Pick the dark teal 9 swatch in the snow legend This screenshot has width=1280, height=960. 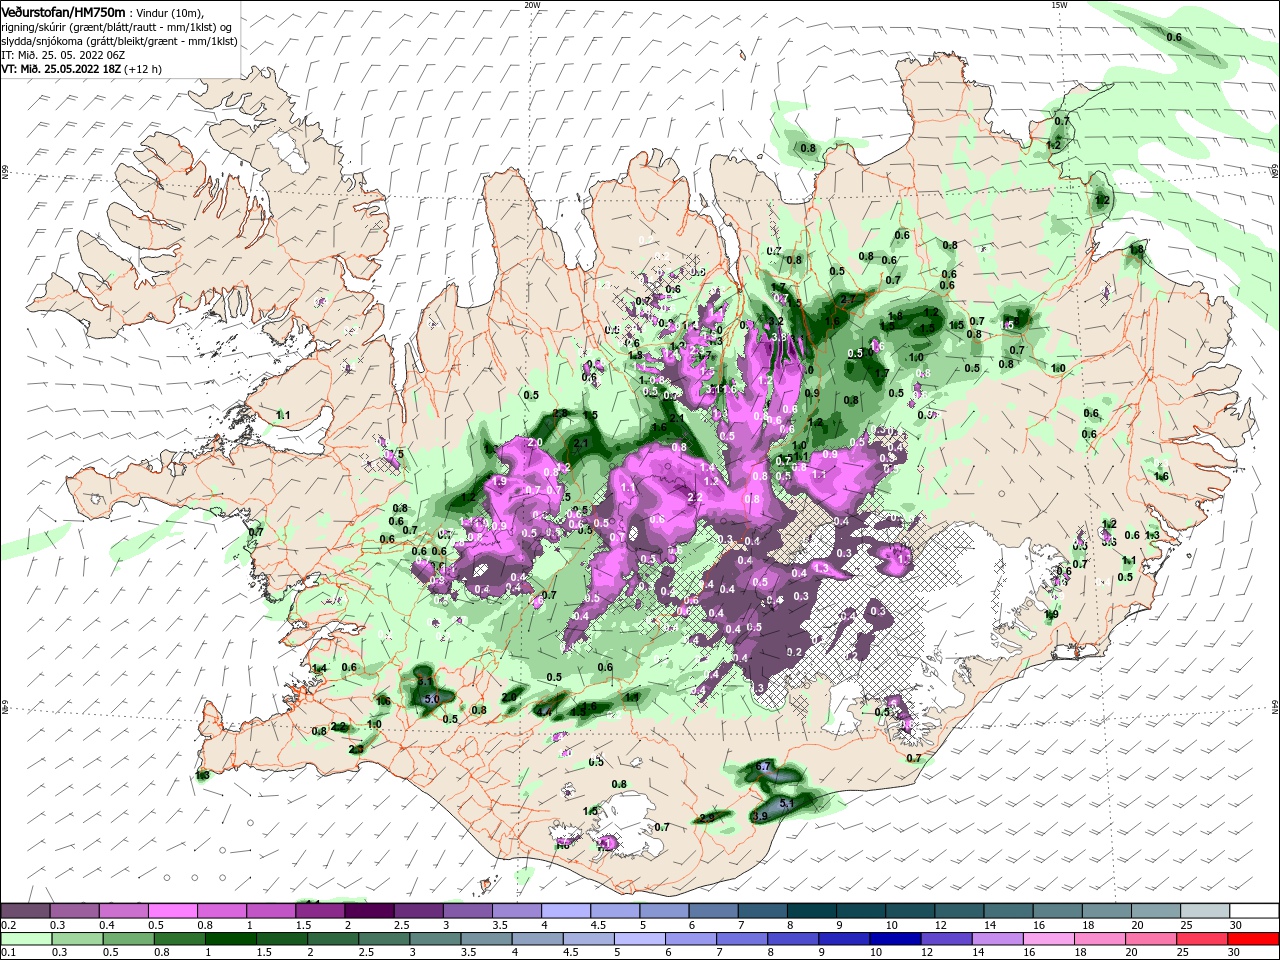coord(862,910)
